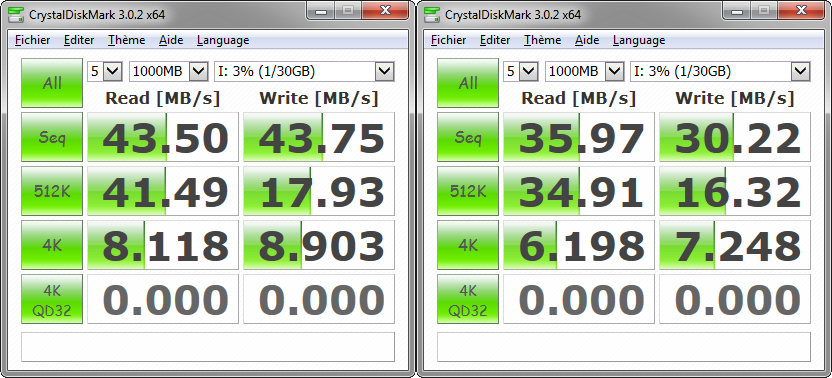Viewport: 832px width, 378px height.
Task: Click comment field at bottom of right window
Action: (624, 347)
